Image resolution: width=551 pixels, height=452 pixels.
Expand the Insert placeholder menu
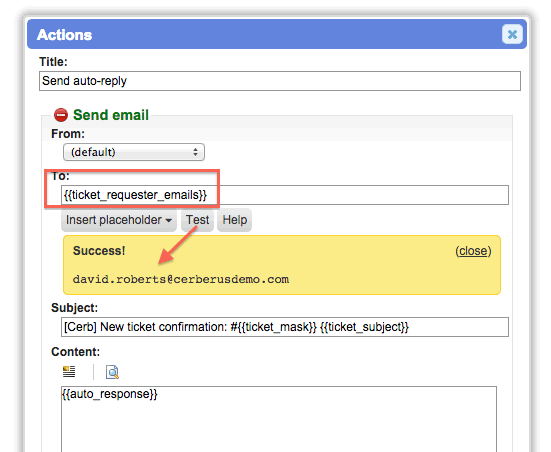119,220
